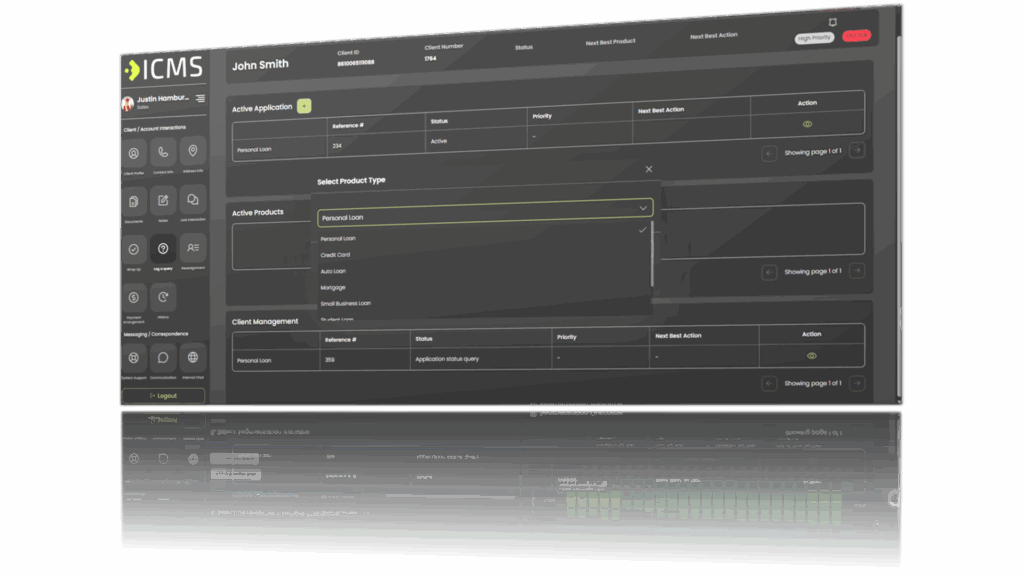
Task: Select the Internal Chat icon
Action: point(192,357)
